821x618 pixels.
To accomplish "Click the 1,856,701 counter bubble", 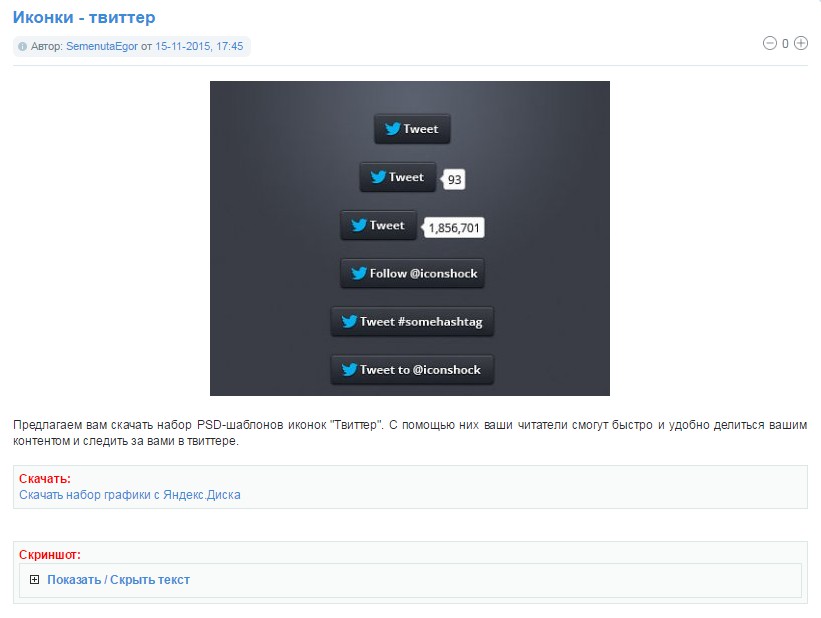I will (x=453, y=228).
